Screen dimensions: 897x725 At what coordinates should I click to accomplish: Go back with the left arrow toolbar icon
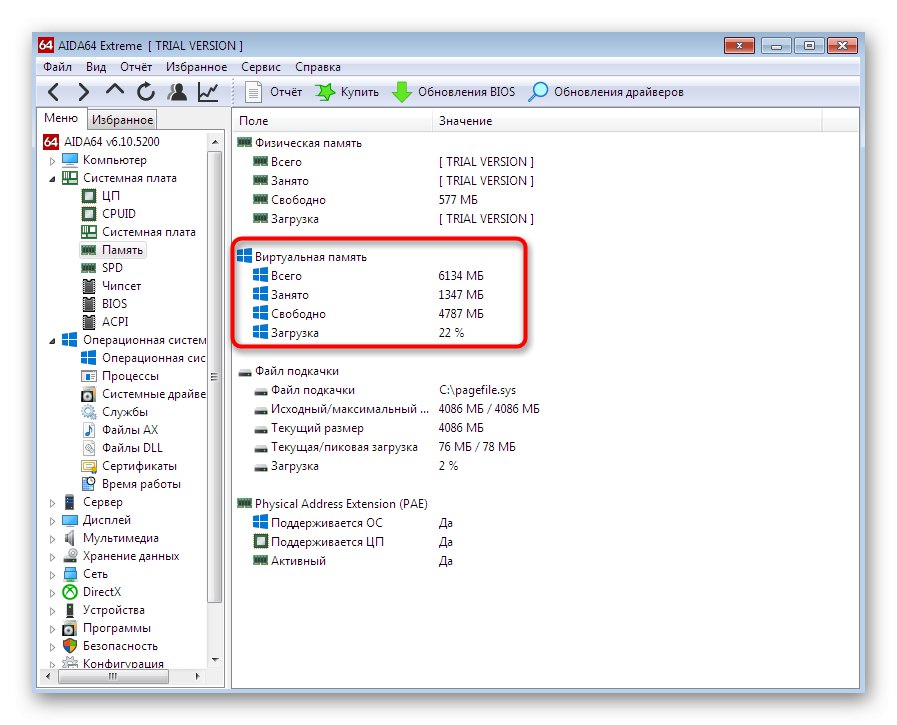[54, 92]
